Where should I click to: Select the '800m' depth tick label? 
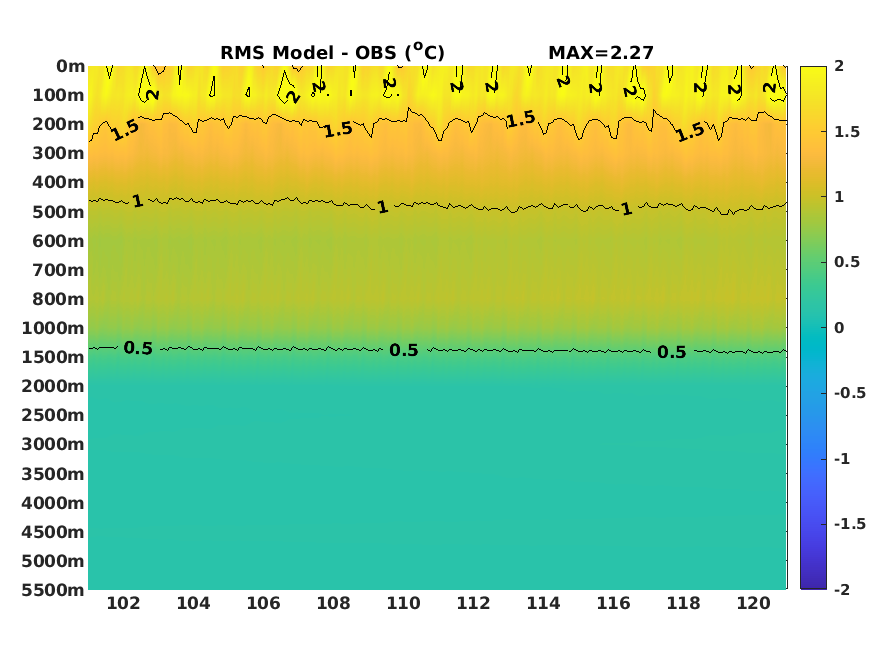58,300
